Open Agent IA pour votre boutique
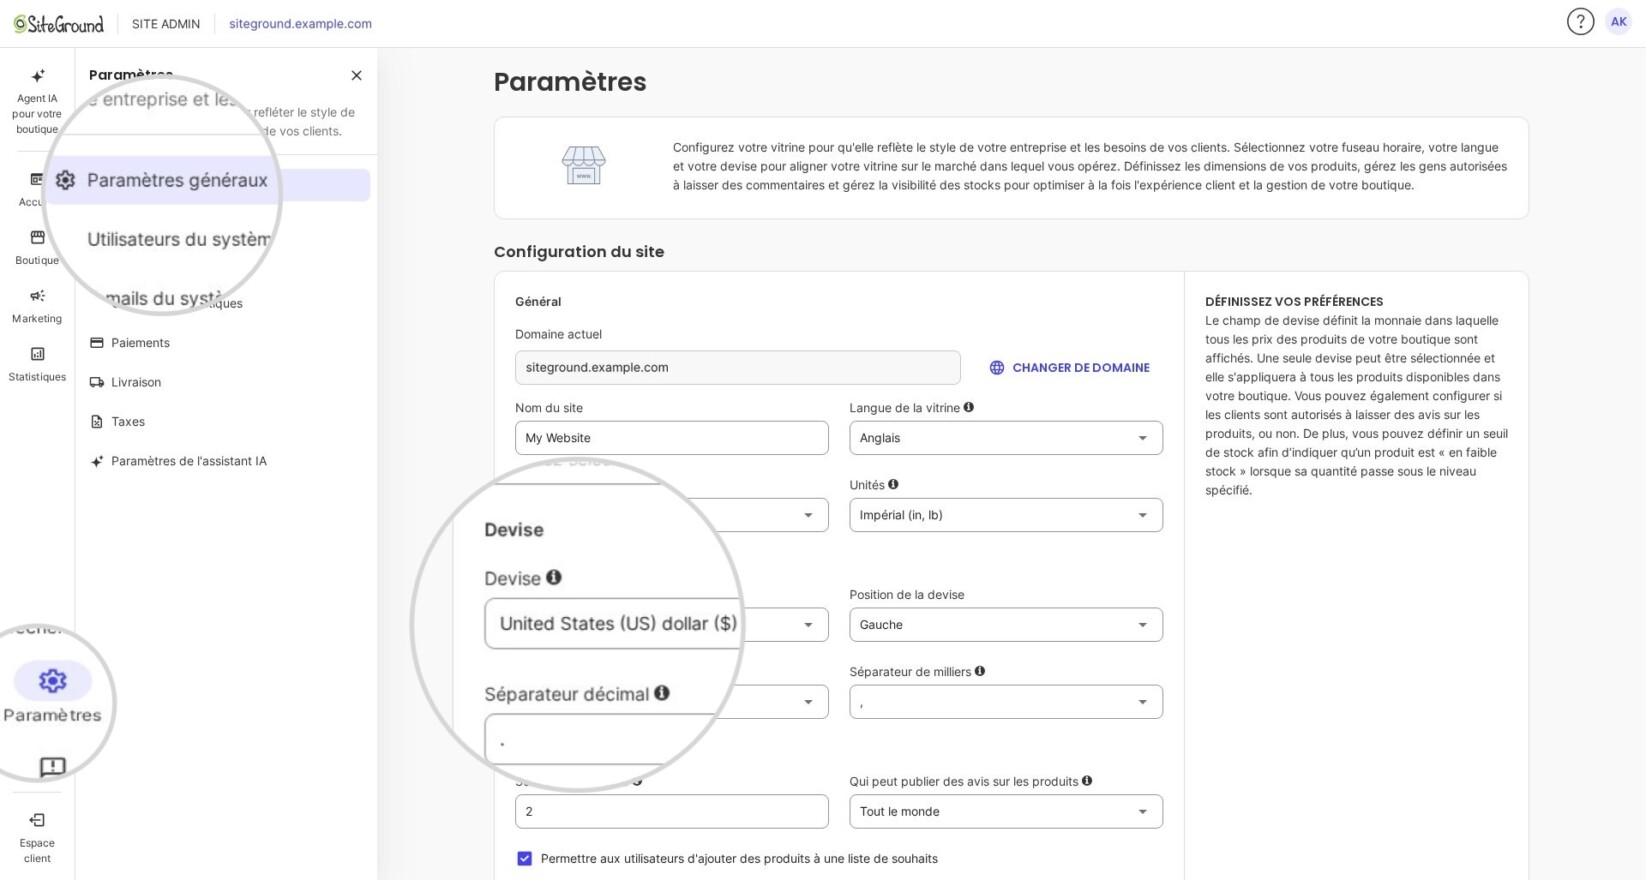The height and width of the screenshot is (880, 1646). [x=37, y=102]
